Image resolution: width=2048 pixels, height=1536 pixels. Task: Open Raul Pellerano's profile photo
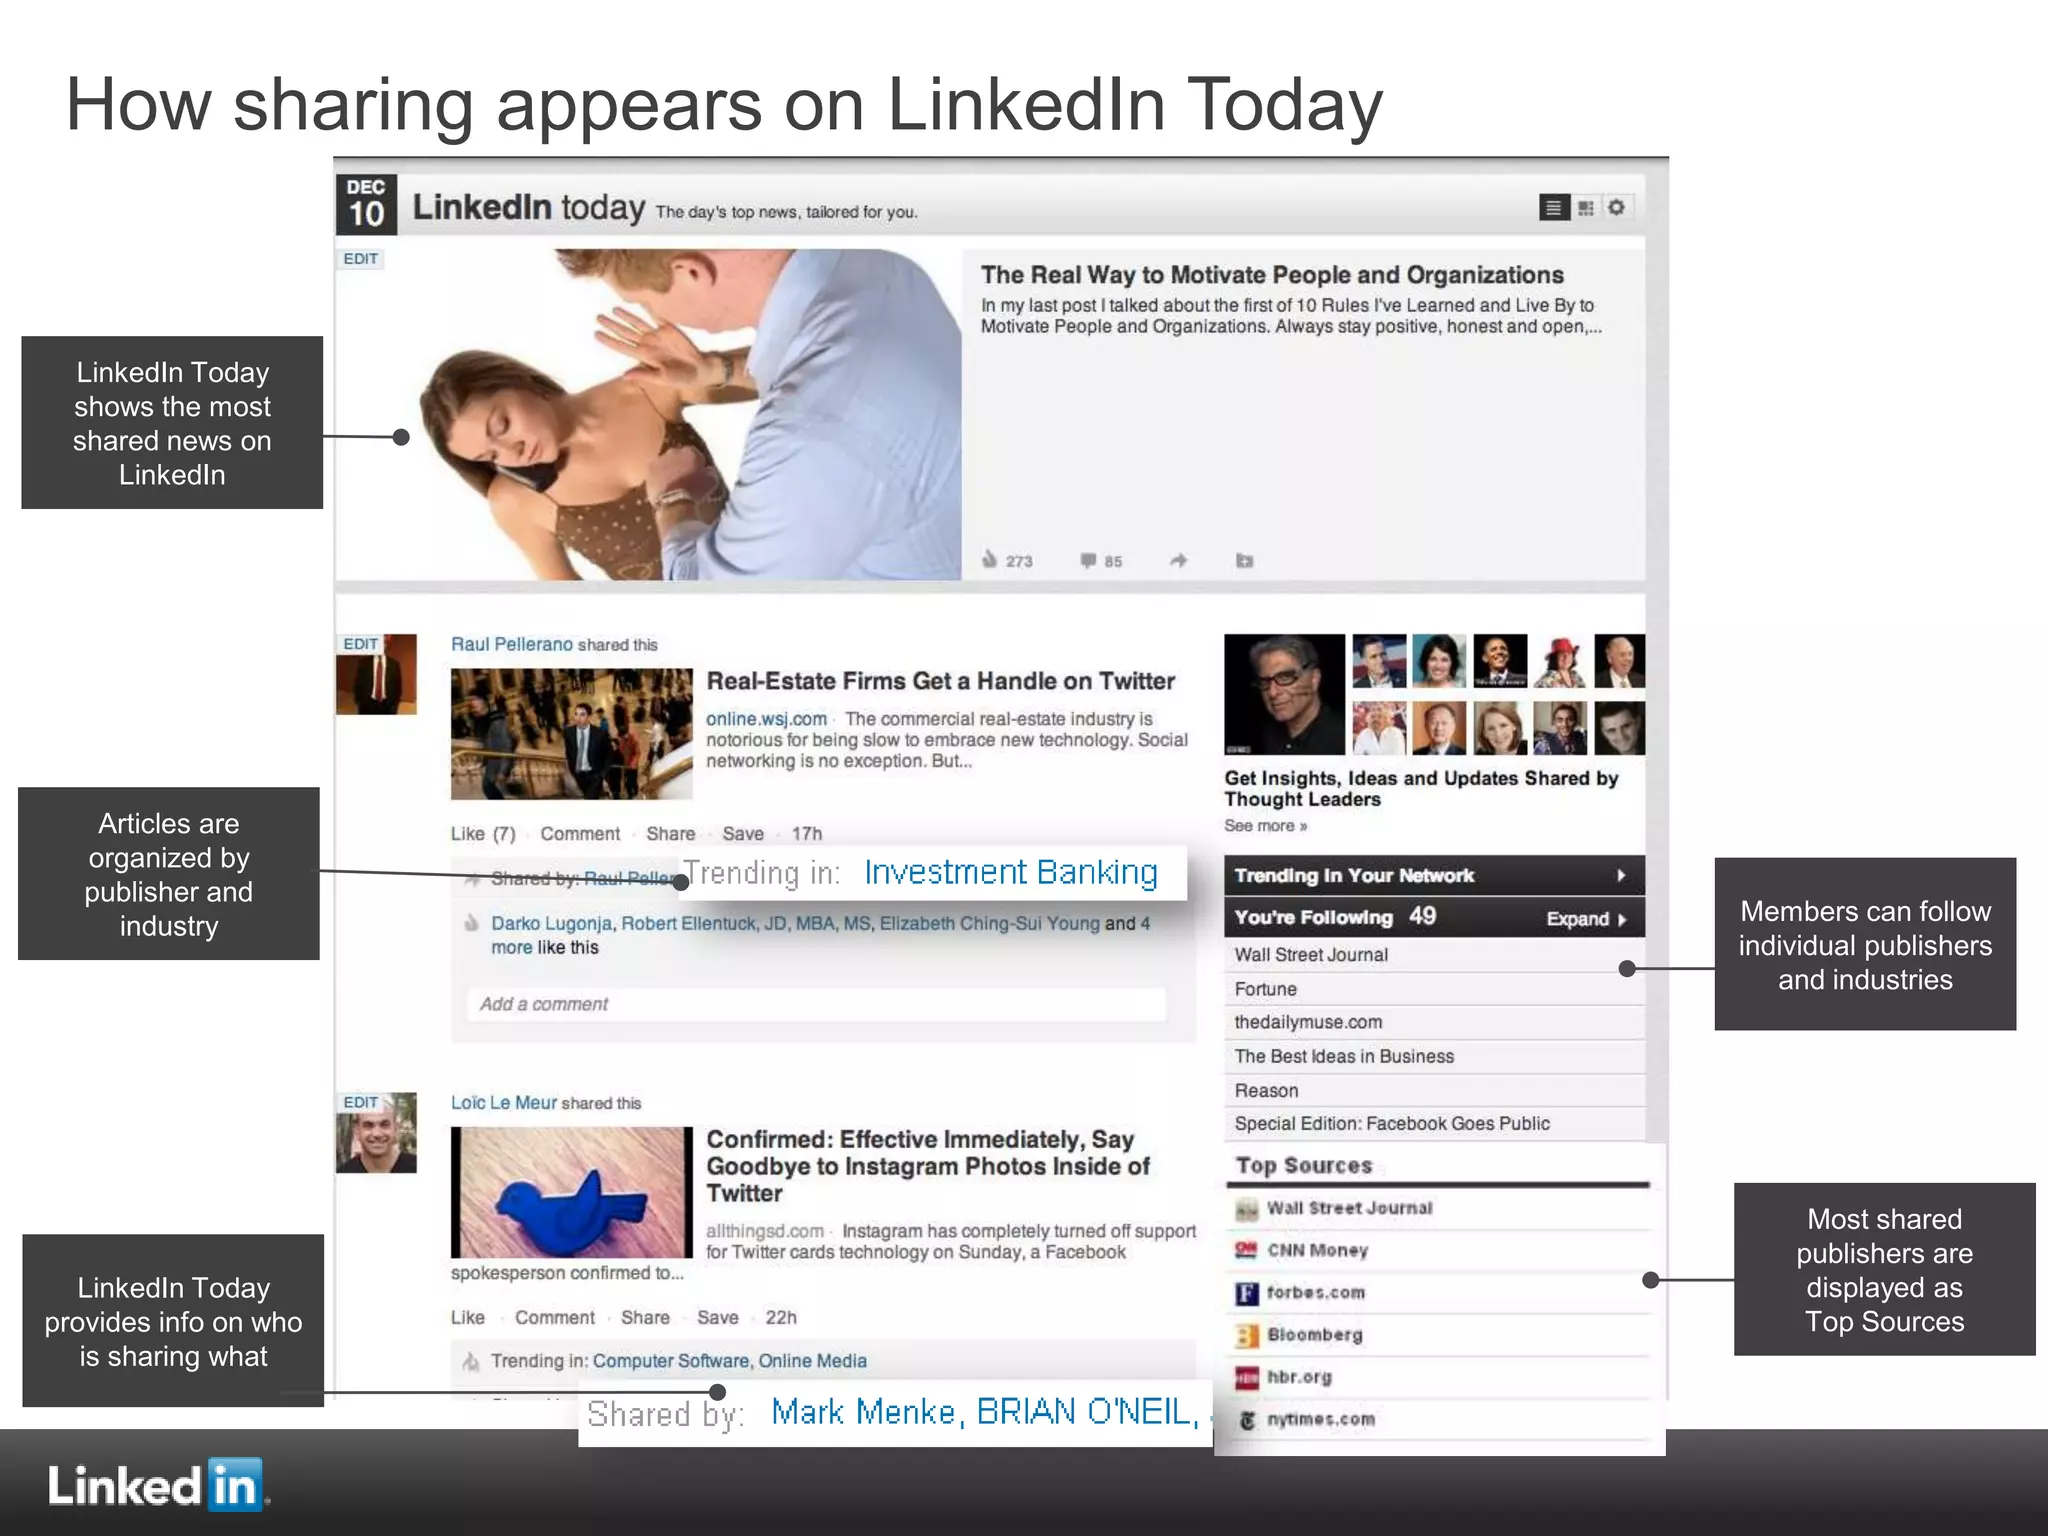376,674
